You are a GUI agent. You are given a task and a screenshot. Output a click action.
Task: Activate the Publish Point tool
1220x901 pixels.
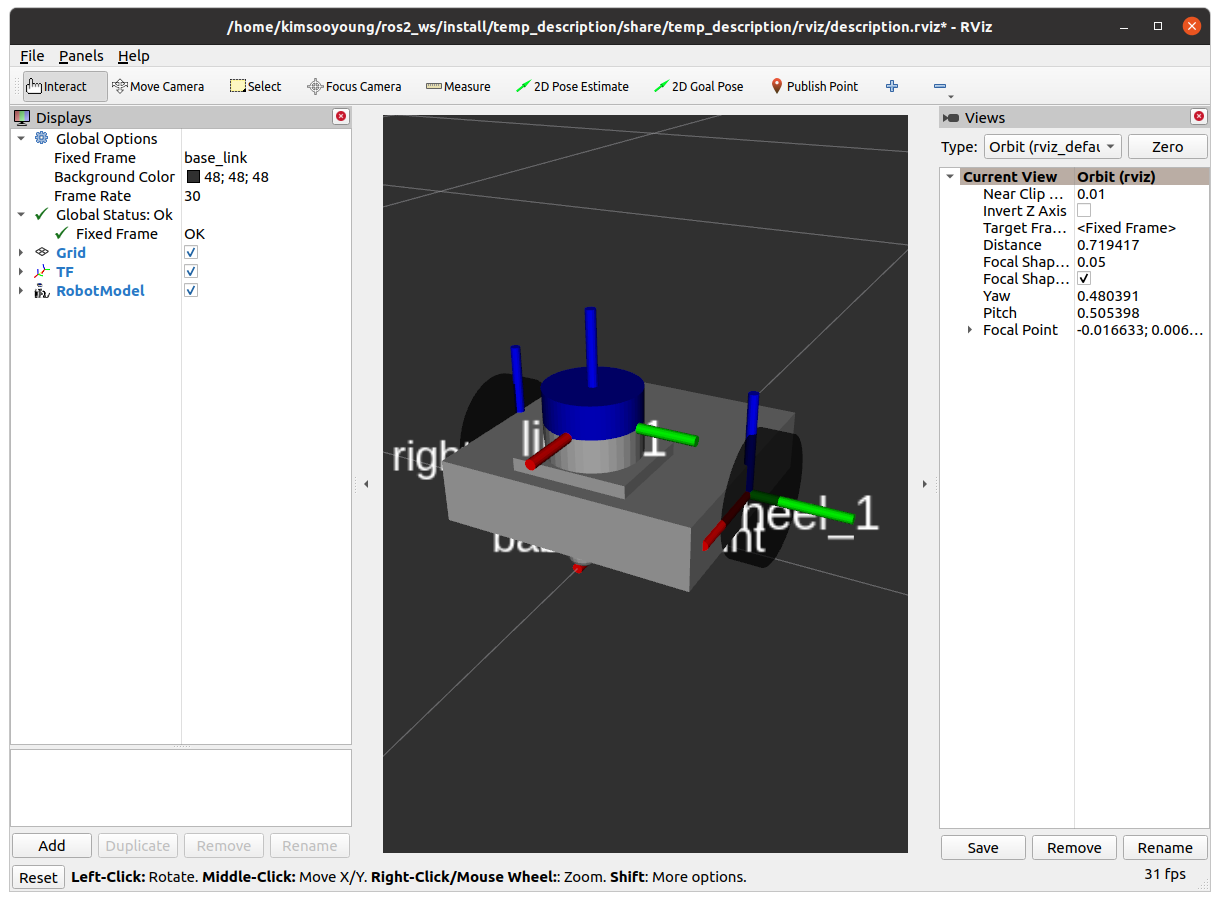coord(814,86)
